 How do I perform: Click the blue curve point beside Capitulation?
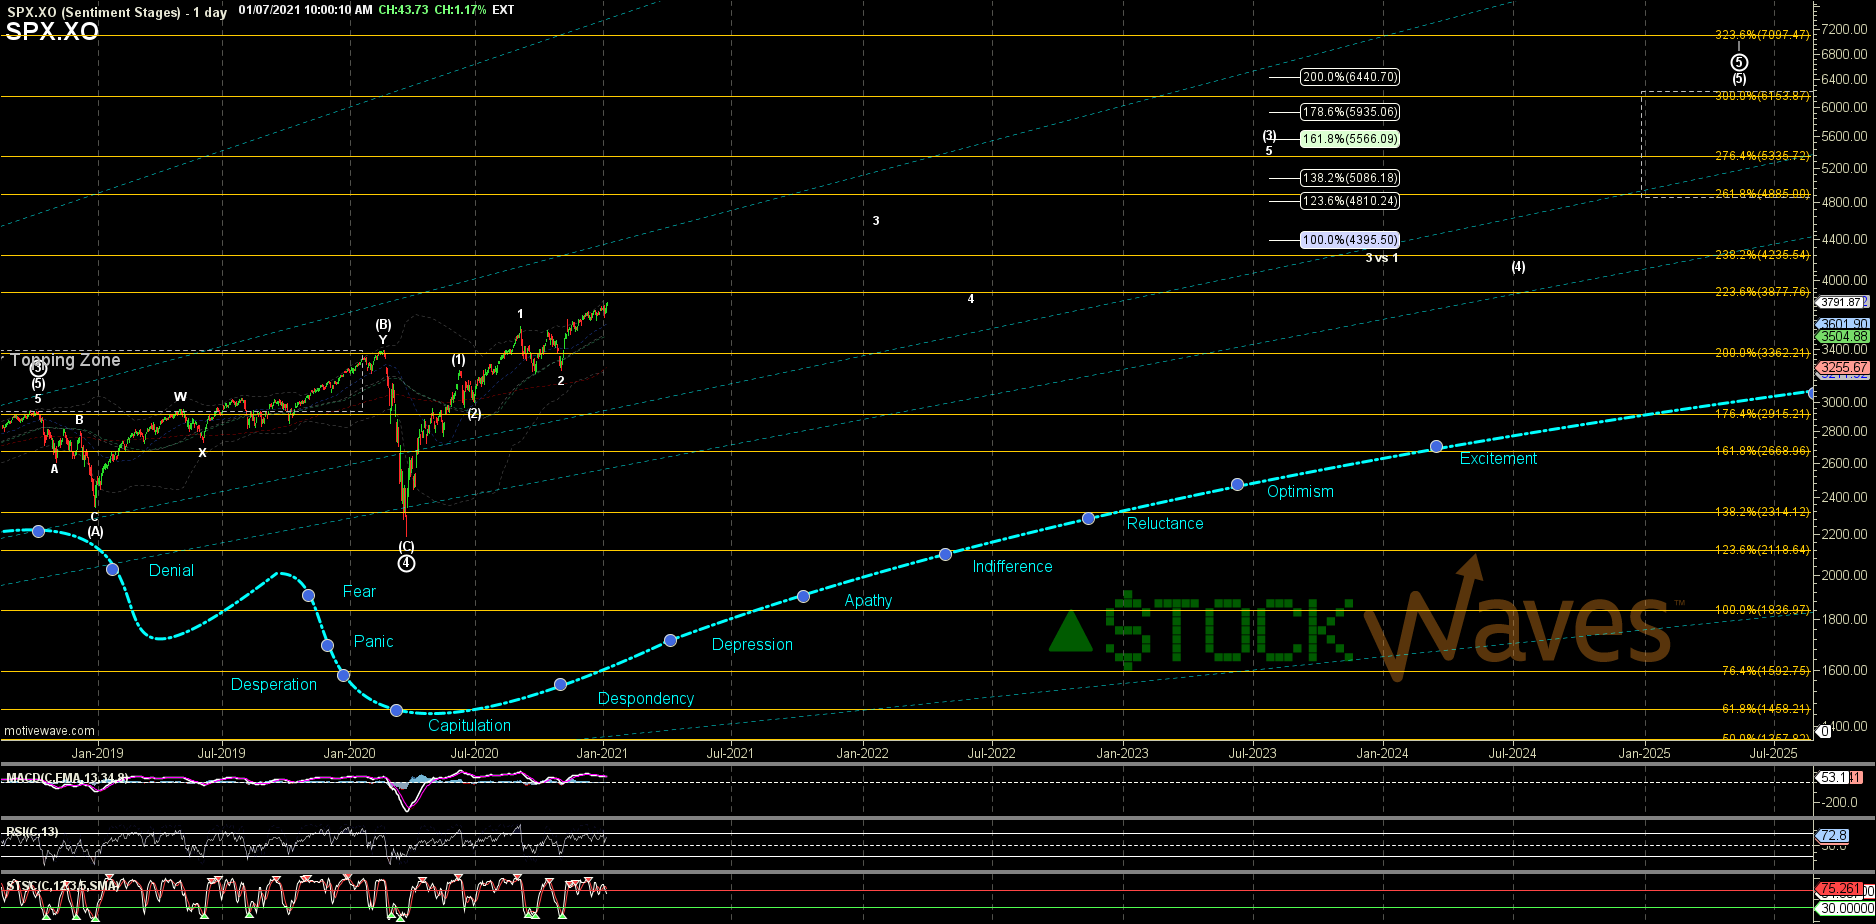pos(396,710)
